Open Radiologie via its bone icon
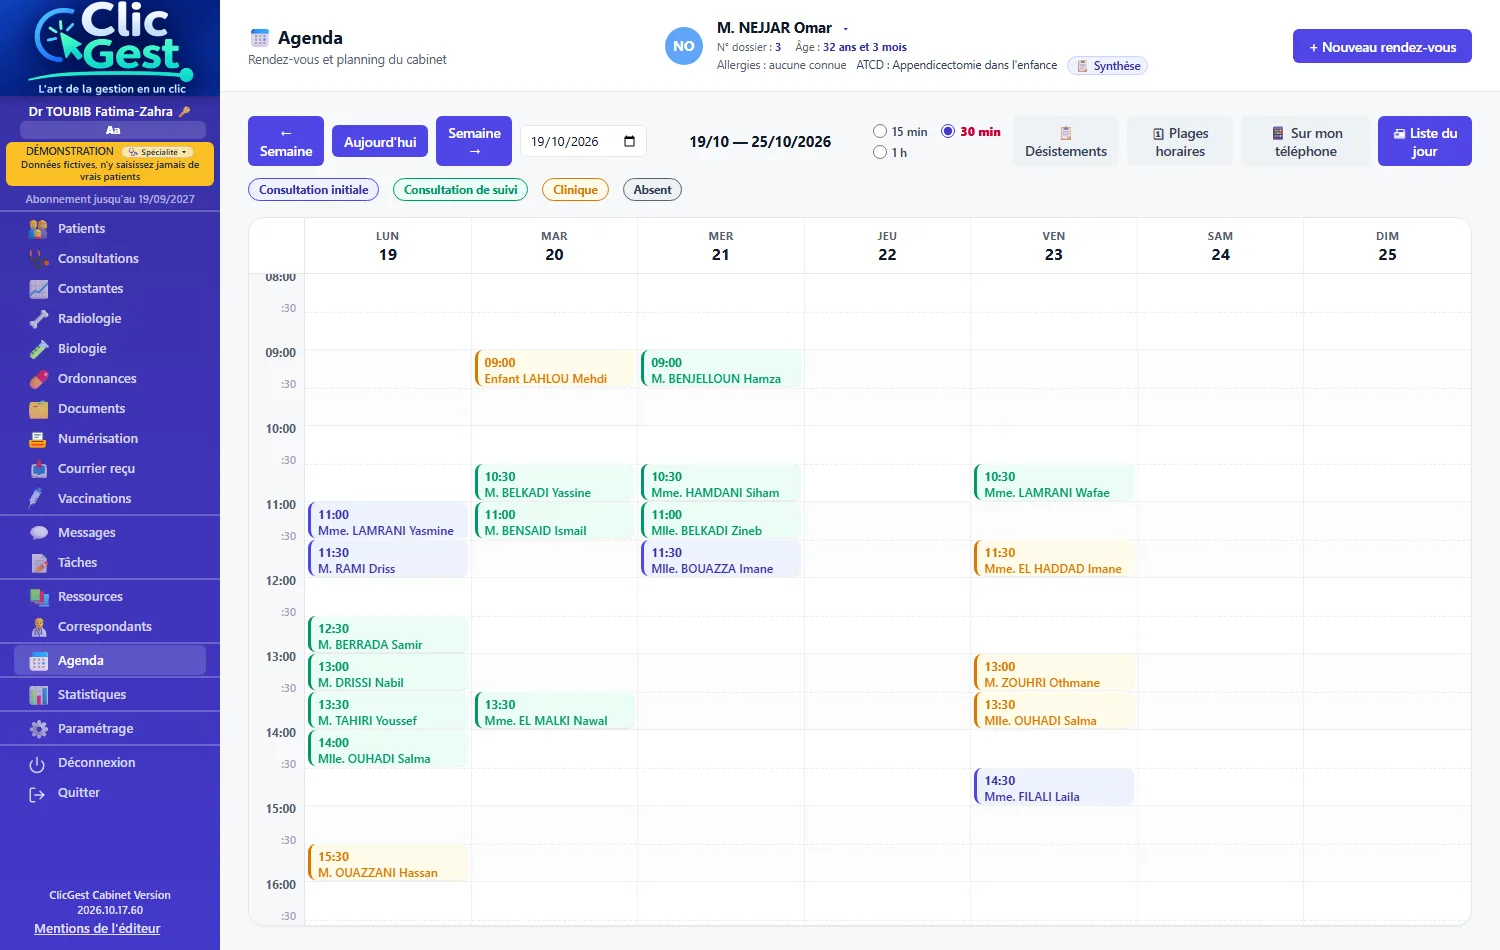Screen dimensions: 1500x950 39,319
